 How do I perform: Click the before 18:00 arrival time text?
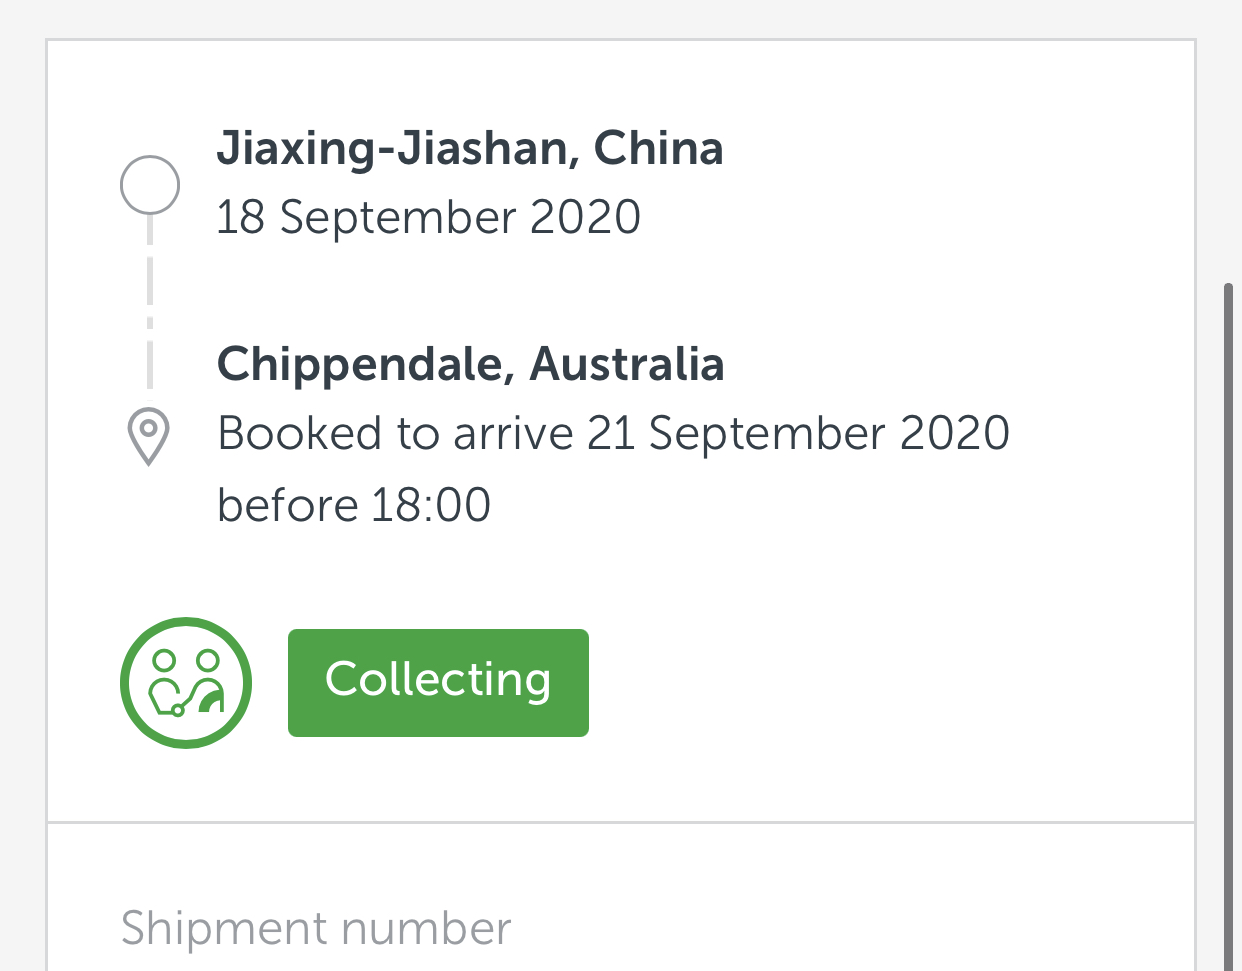(x=354, y=505)
